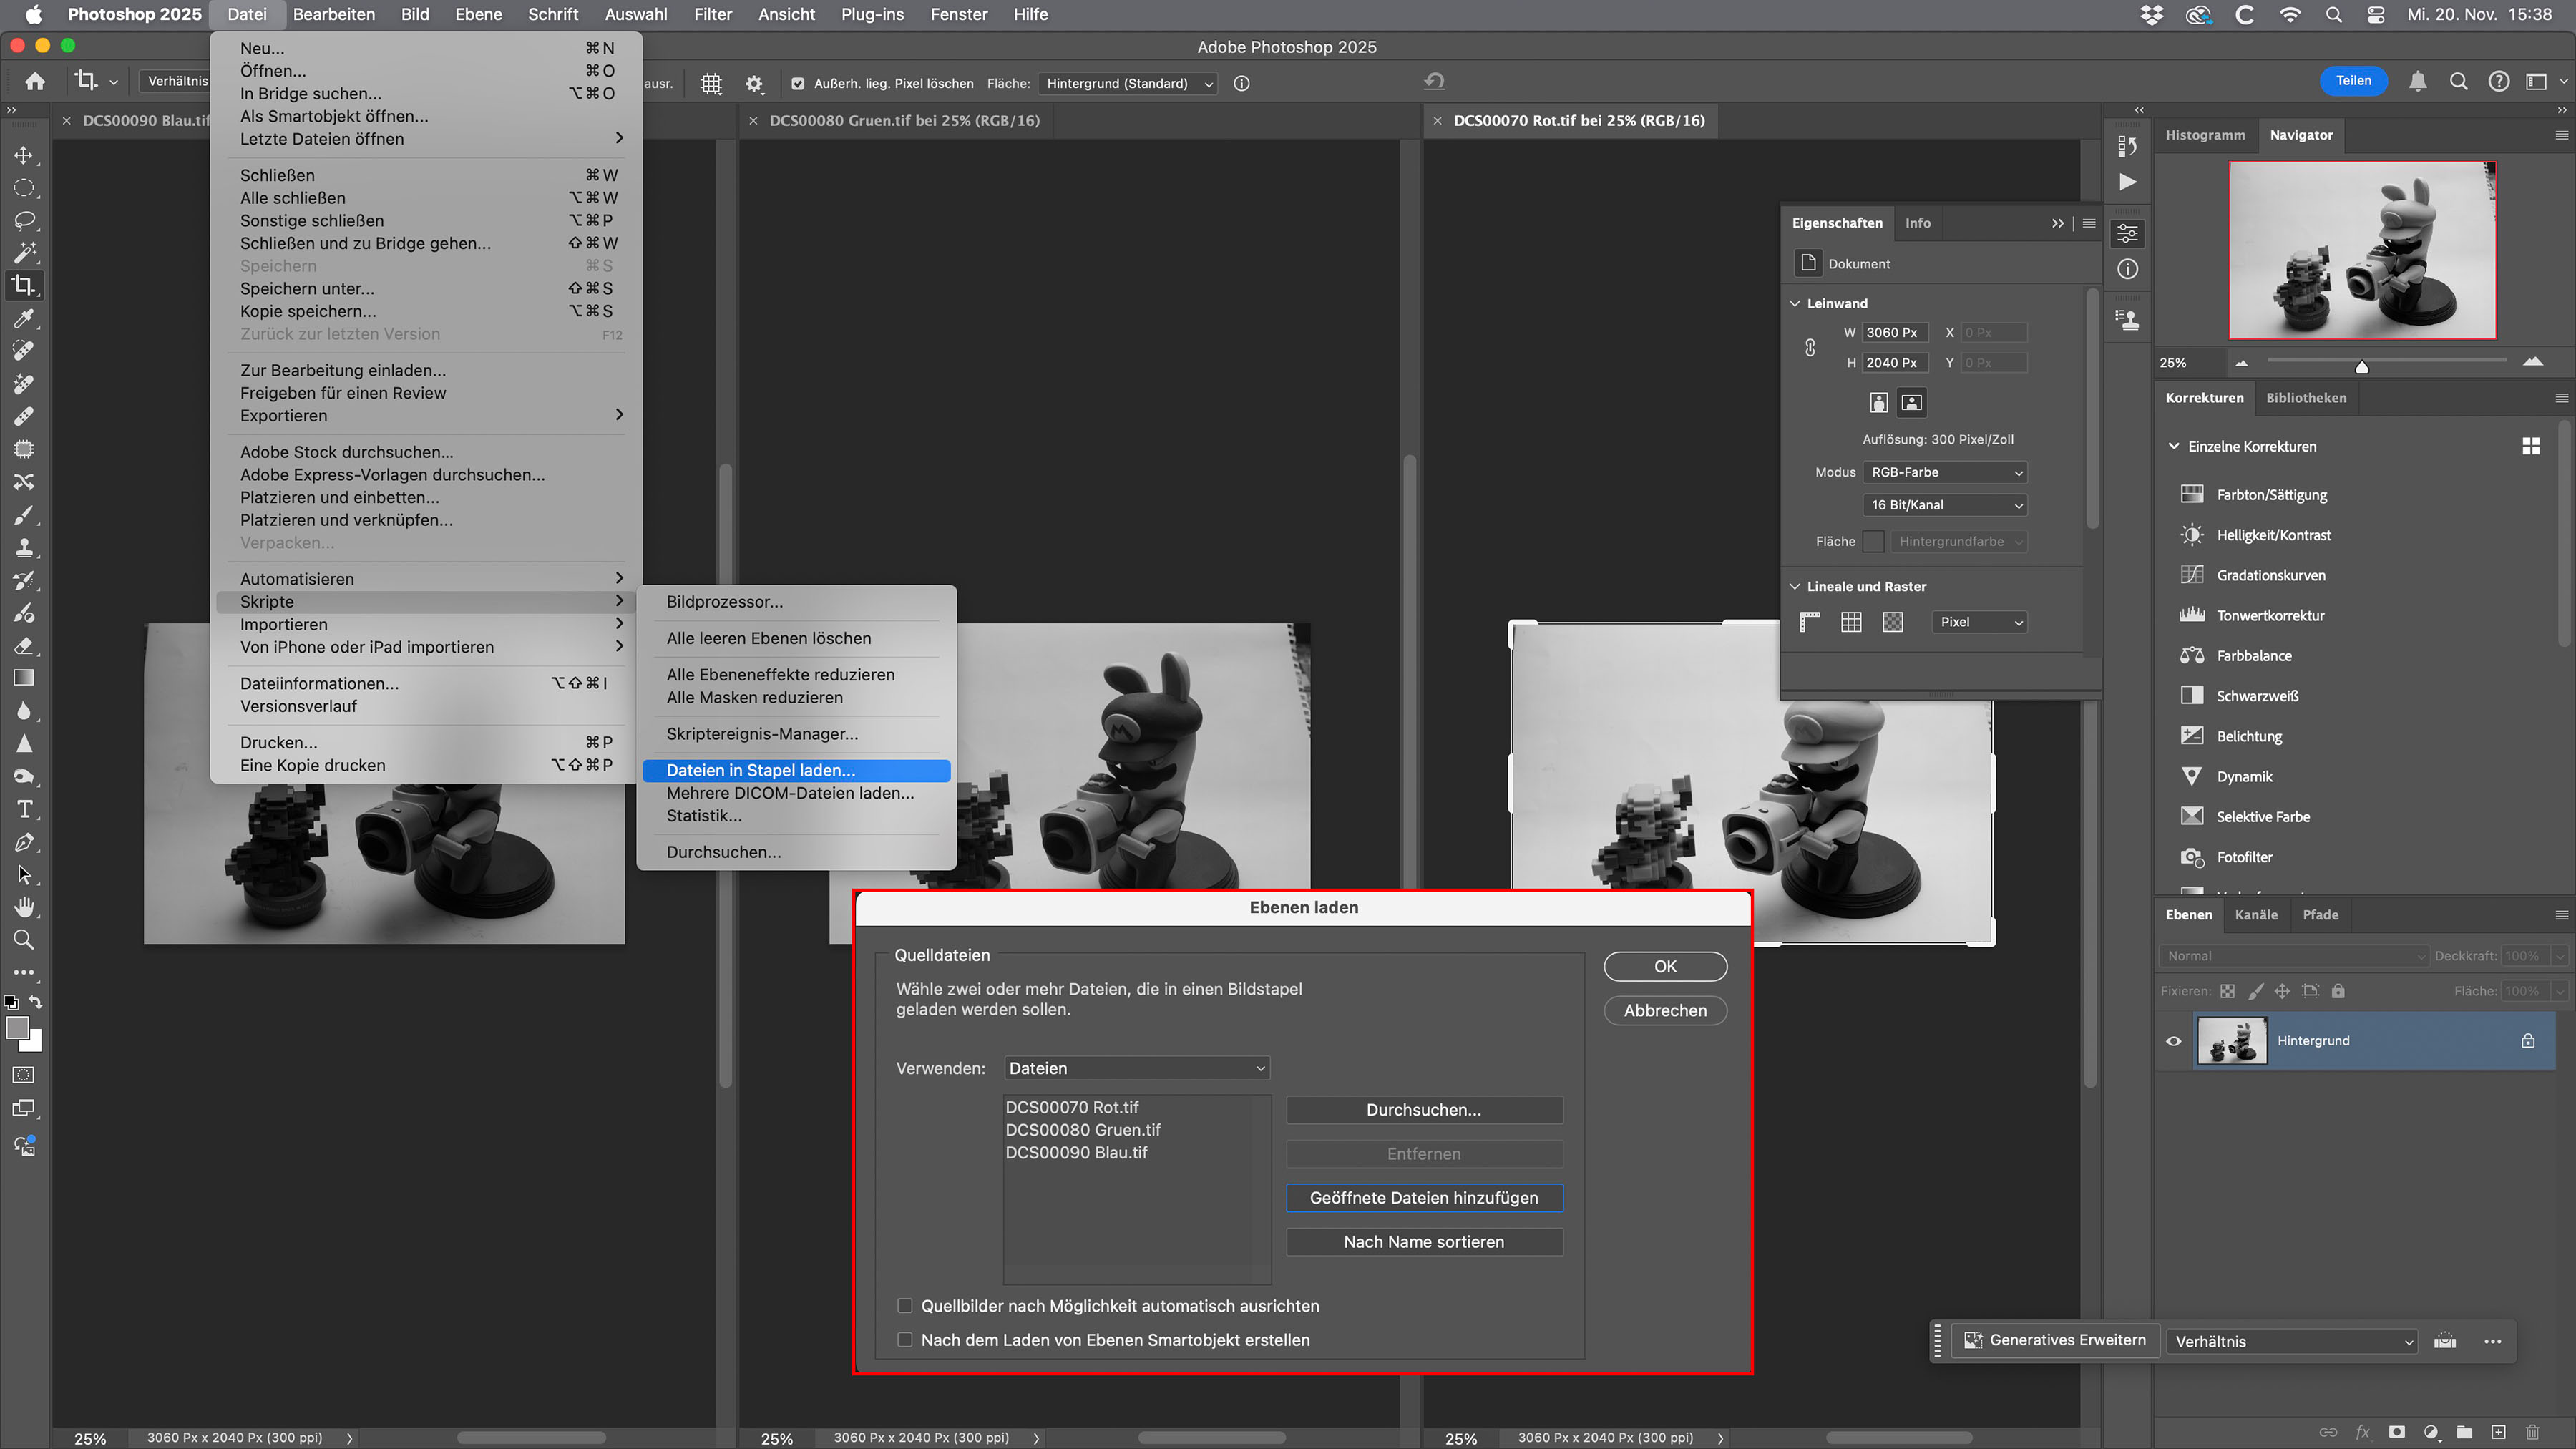Screen dimensions: 2576x1449
Task: Select the Hand tool
Action: point(24,907)
